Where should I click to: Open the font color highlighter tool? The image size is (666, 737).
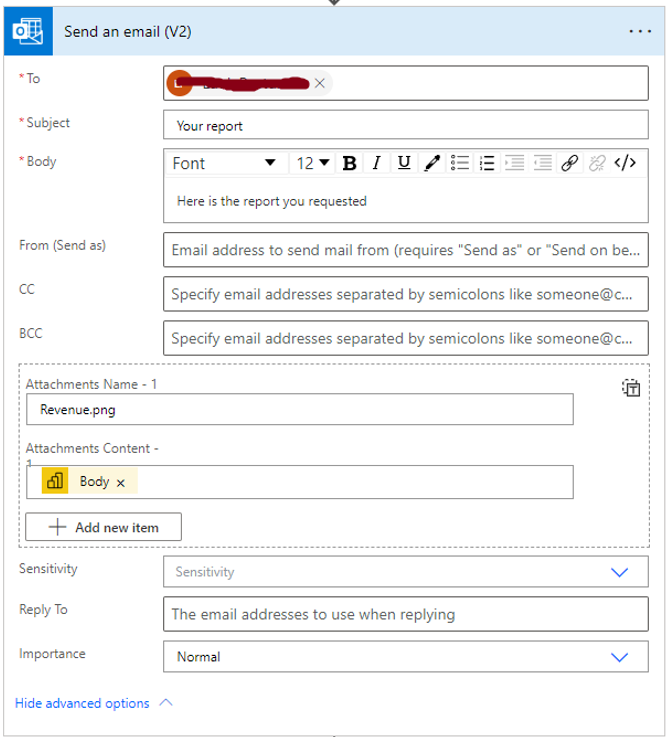click(432, 163)
